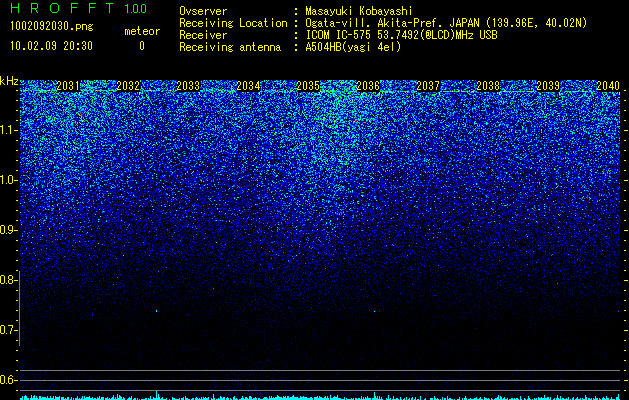Click the 0.8 kHz axis label
Viewport: 629px width, 400px height.
coord(8,280)
